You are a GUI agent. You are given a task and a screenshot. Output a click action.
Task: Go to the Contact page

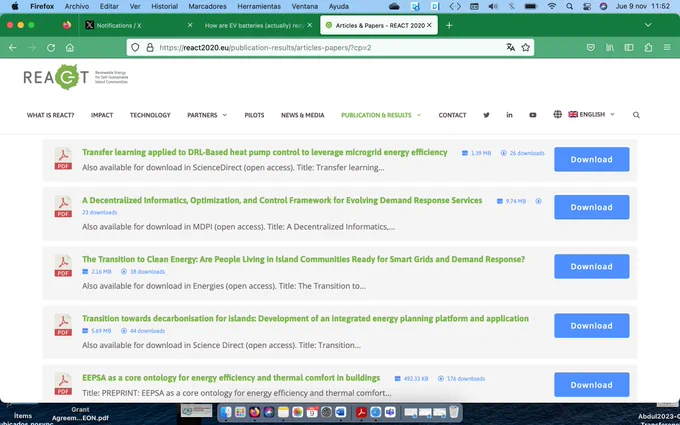click(452, 115)
